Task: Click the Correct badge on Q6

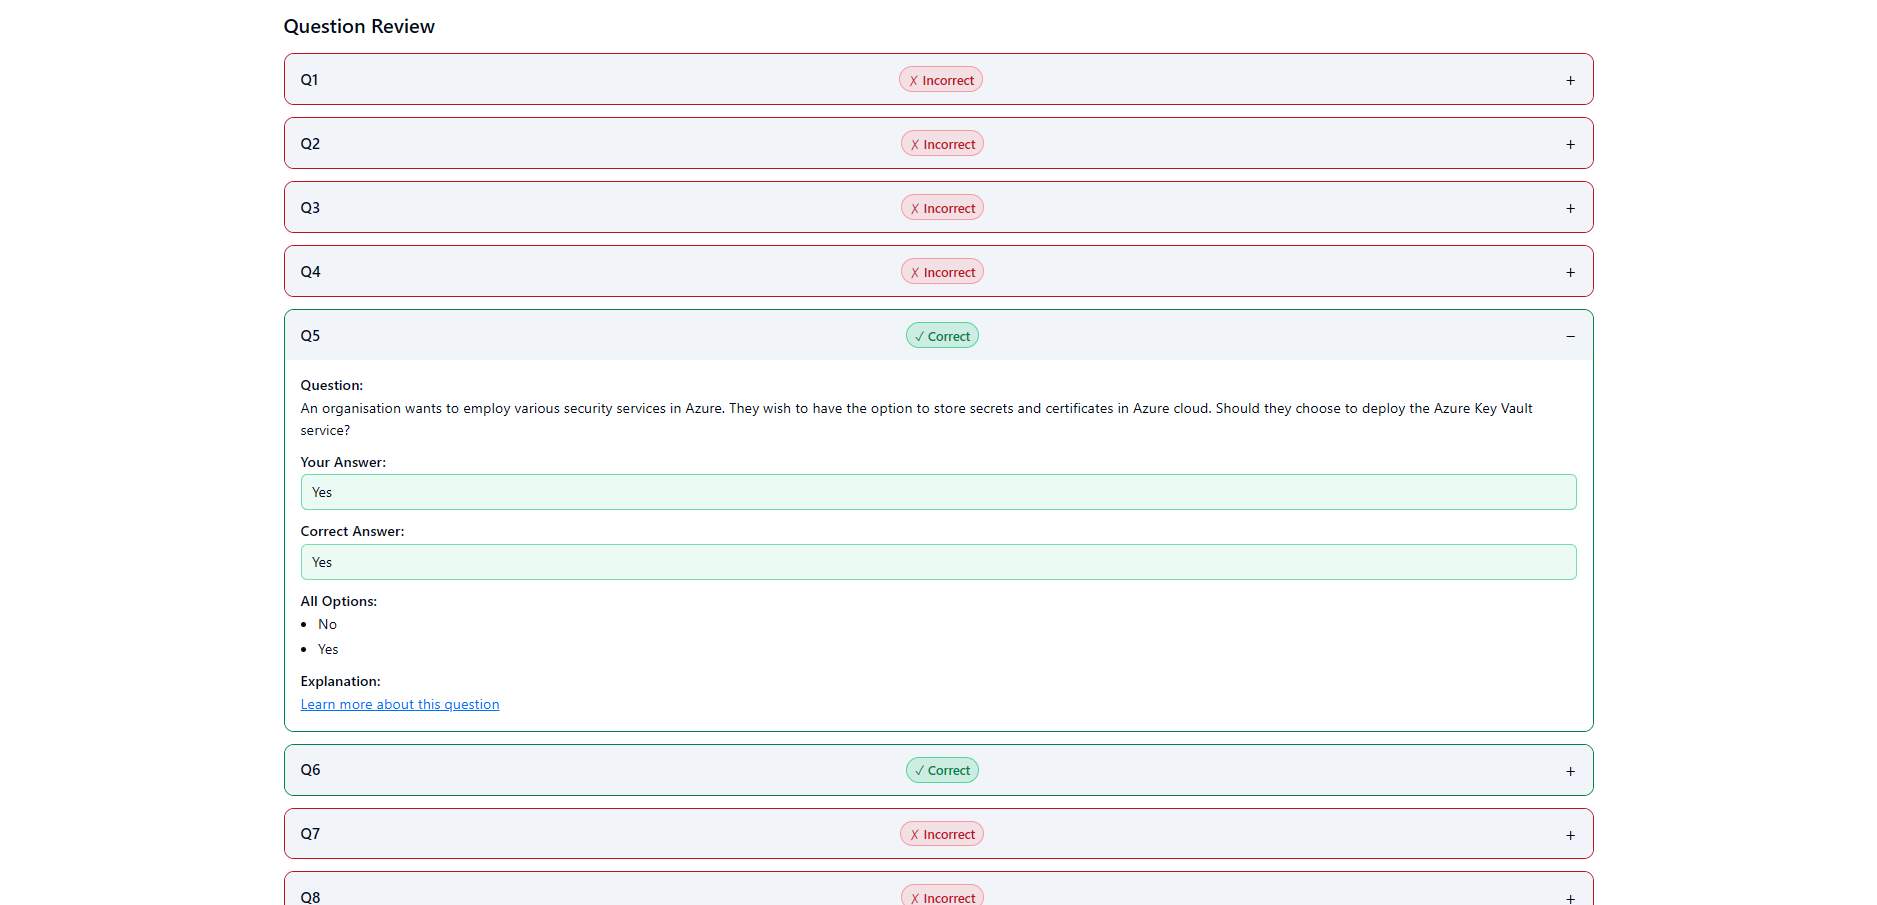Action: click(x=942, y=770)
